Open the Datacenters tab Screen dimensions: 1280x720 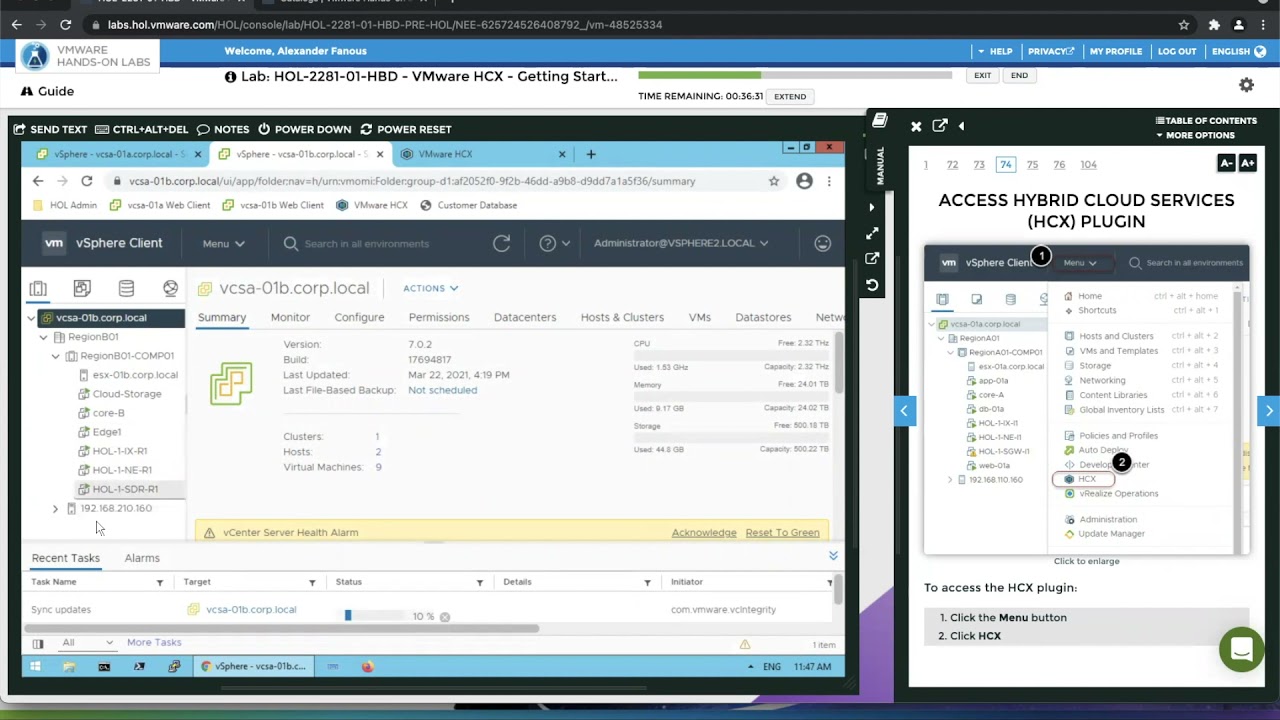[x=525, y=317]
